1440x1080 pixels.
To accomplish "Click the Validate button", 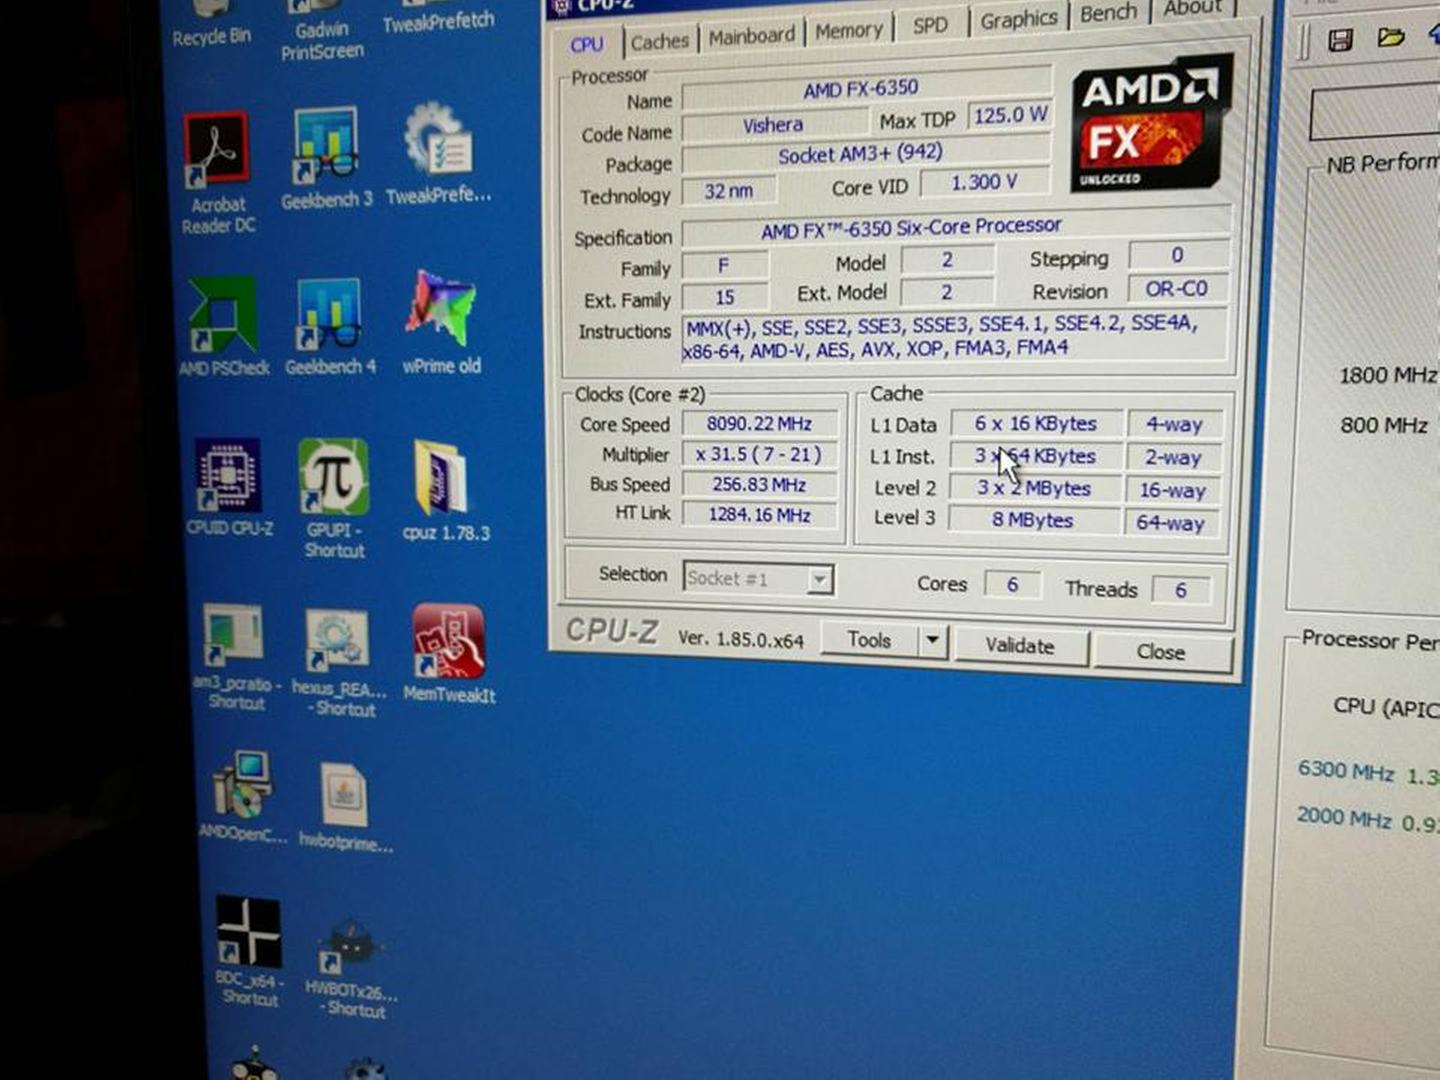I will tap(1020, 646).
